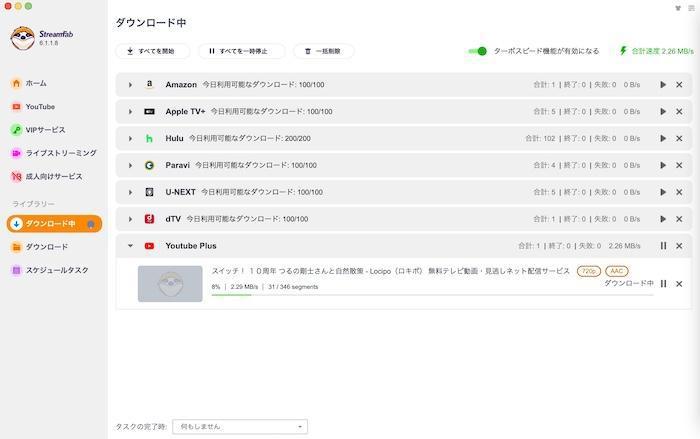
Task: Click the ダウンロード中 notification badge
Action: point(91,224)
